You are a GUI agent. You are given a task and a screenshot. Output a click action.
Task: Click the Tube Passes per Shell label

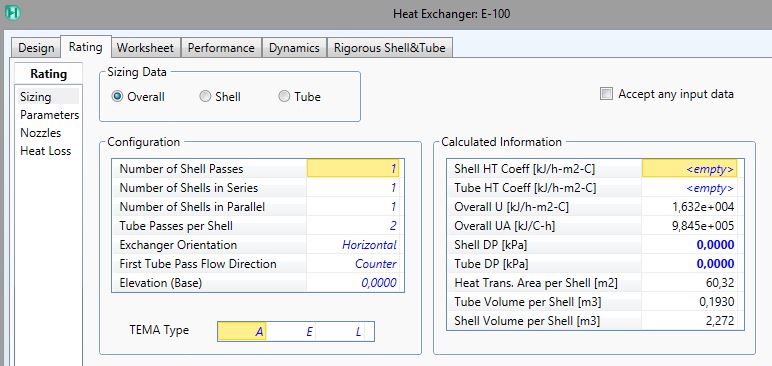click(x=176, y=226)
